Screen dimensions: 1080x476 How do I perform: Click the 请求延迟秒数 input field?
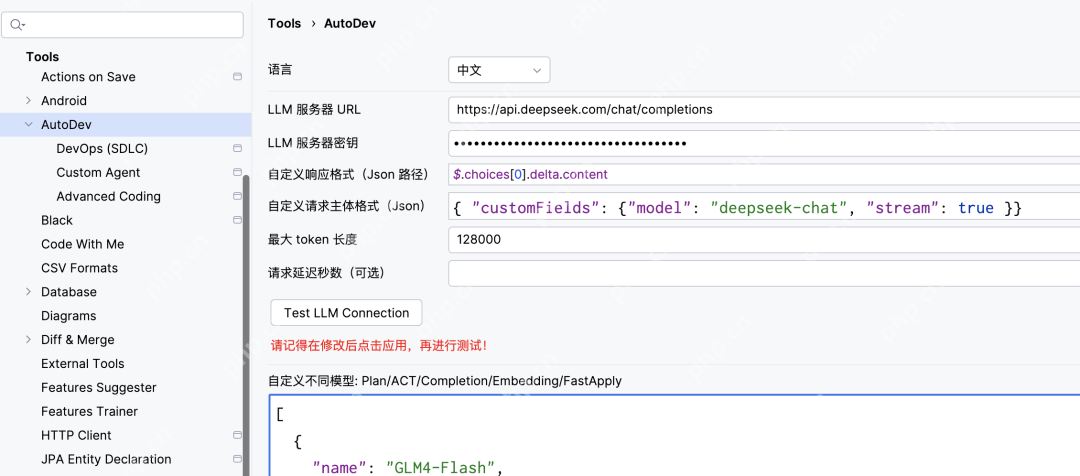(x=764, y=273)
